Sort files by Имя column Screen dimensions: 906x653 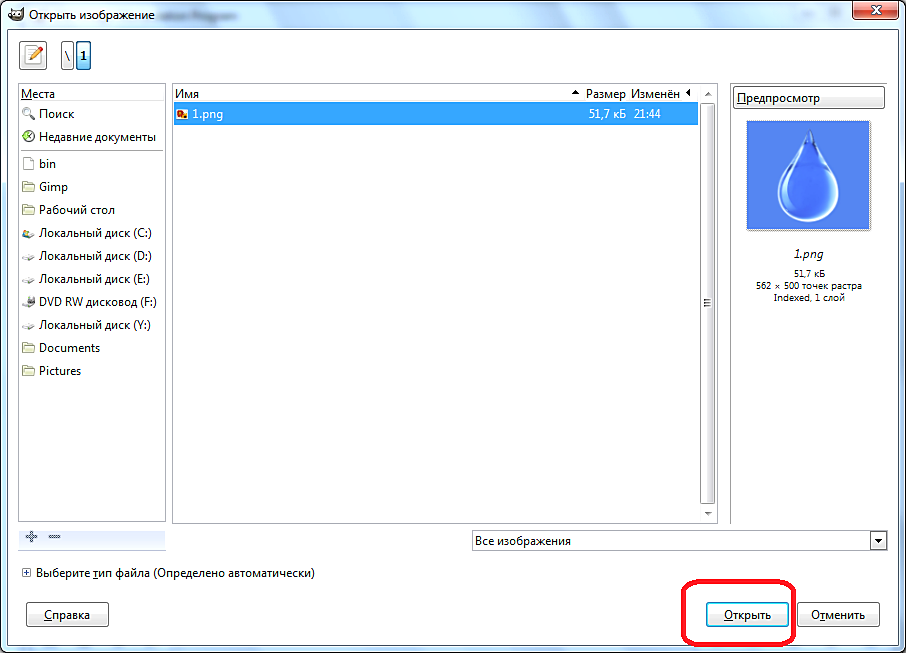point(377,94)
